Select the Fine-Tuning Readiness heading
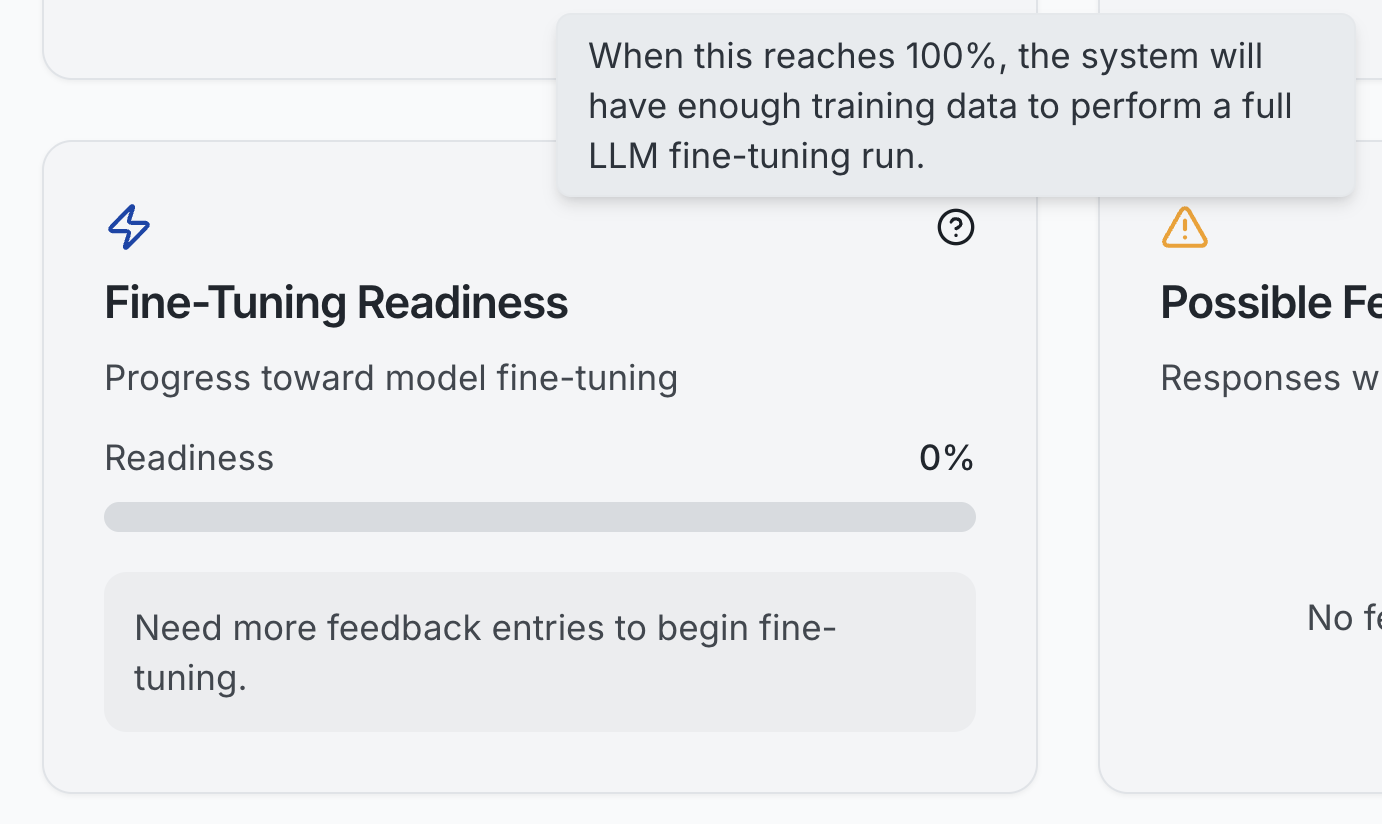 [x=336, y=302]
